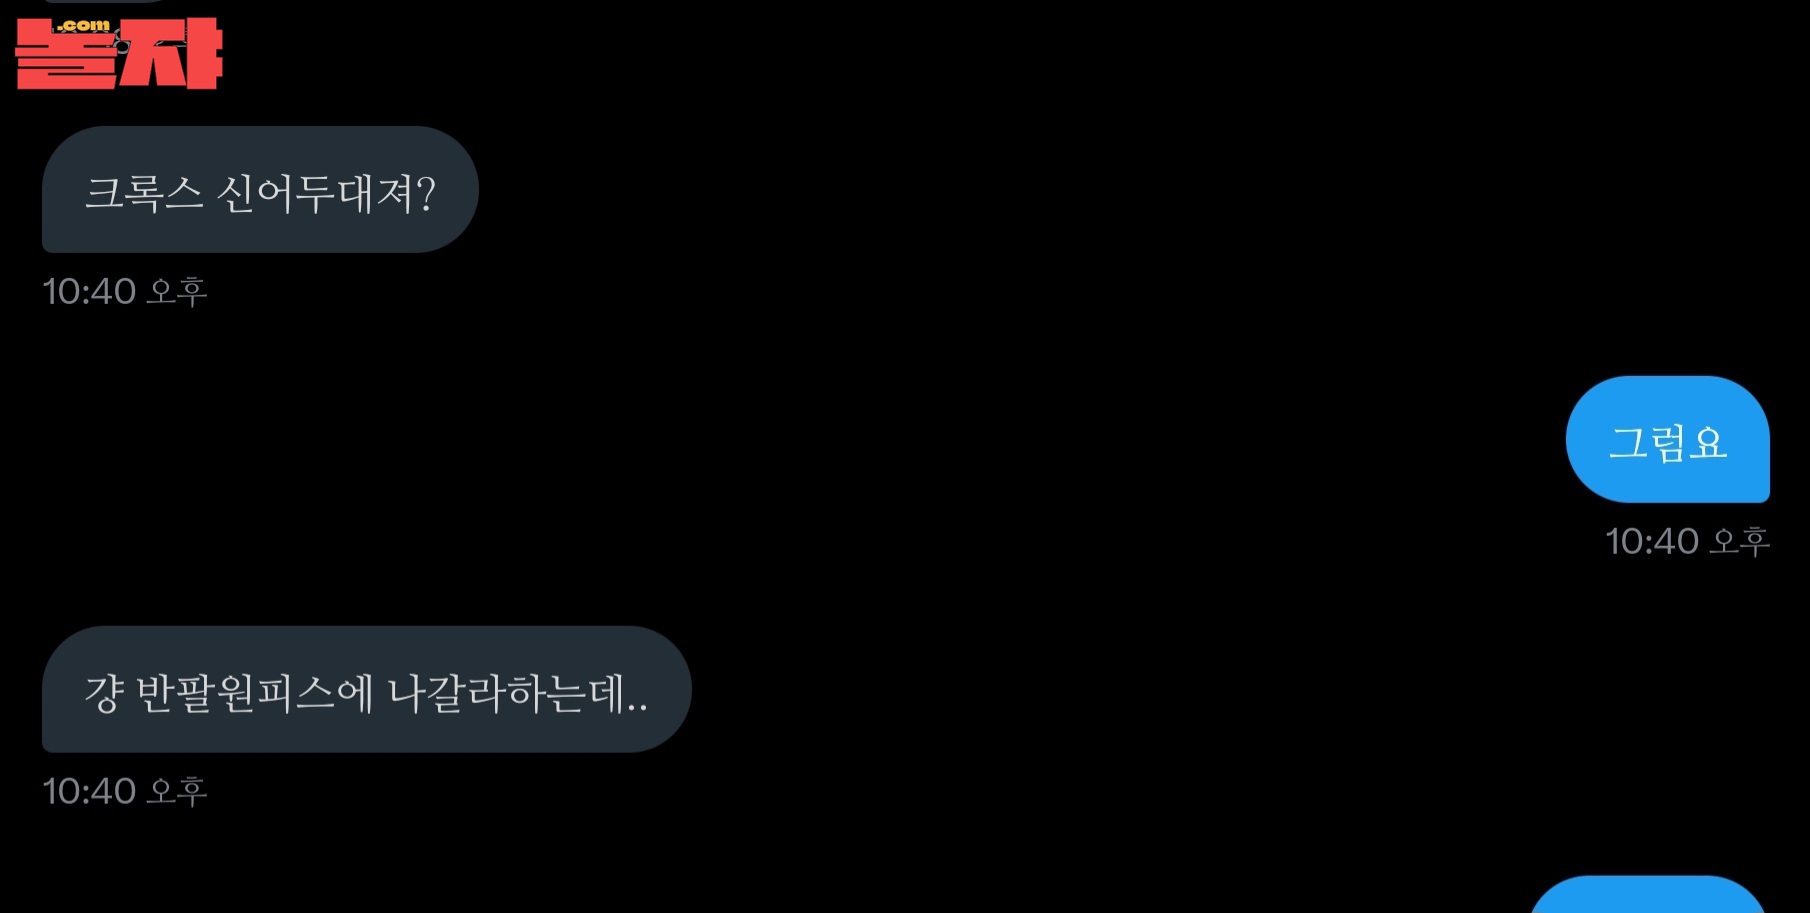This screenshot has width=1810, height=913.
Task: Select the '크록스 신어두대져?' message bubble
Action: (x=260, y=190)
